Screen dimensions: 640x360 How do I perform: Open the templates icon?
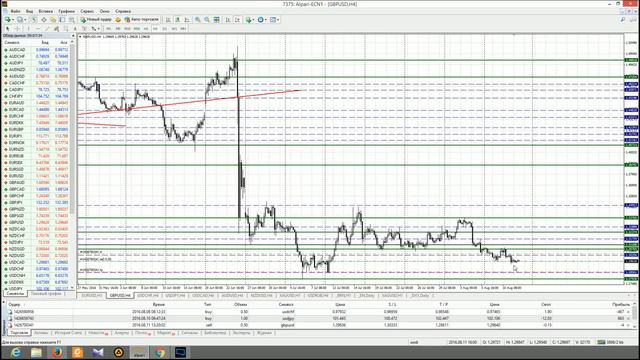click(x=273, y=20)
